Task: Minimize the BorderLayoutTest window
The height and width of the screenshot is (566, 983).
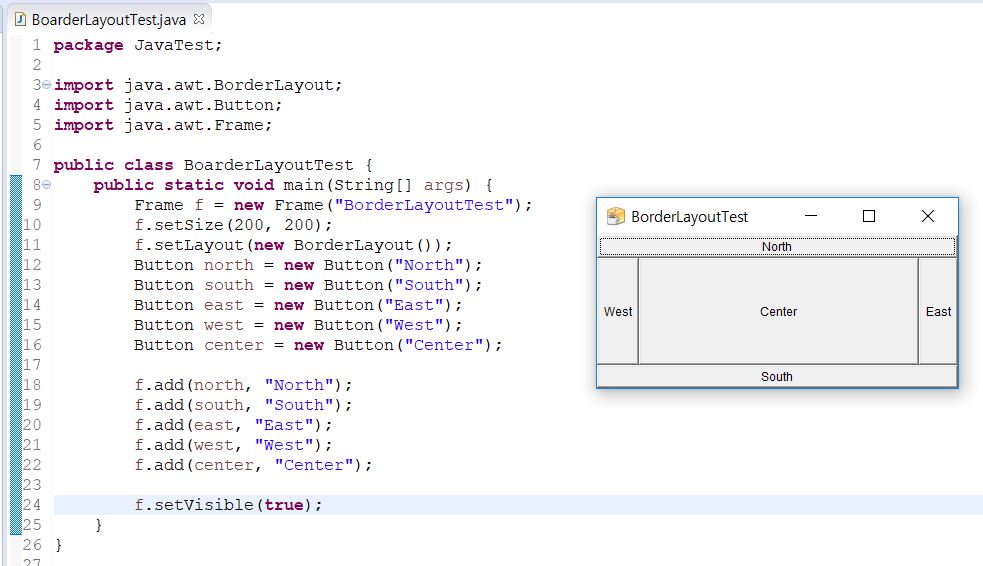Action: (811, 216)
